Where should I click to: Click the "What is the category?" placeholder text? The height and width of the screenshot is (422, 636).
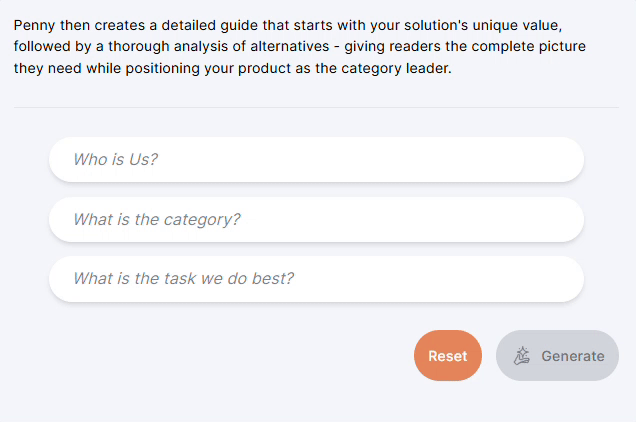157,220
